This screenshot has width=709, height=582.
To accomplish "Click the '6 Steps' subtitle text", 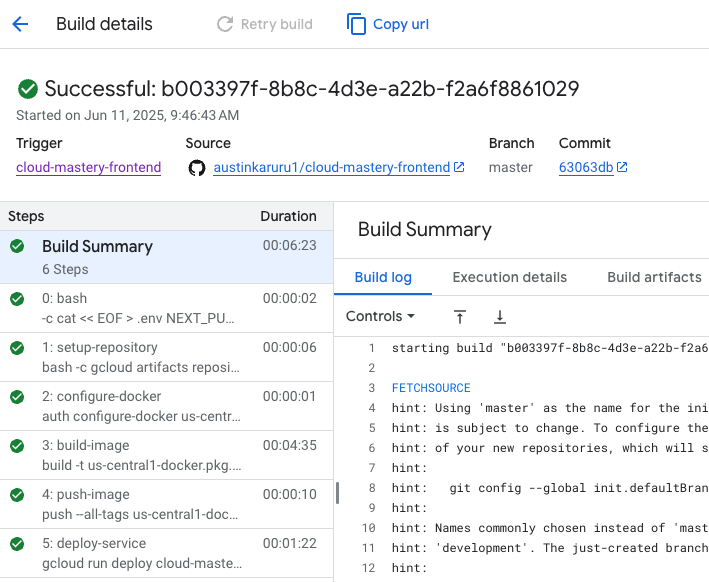I will [65, 270].
